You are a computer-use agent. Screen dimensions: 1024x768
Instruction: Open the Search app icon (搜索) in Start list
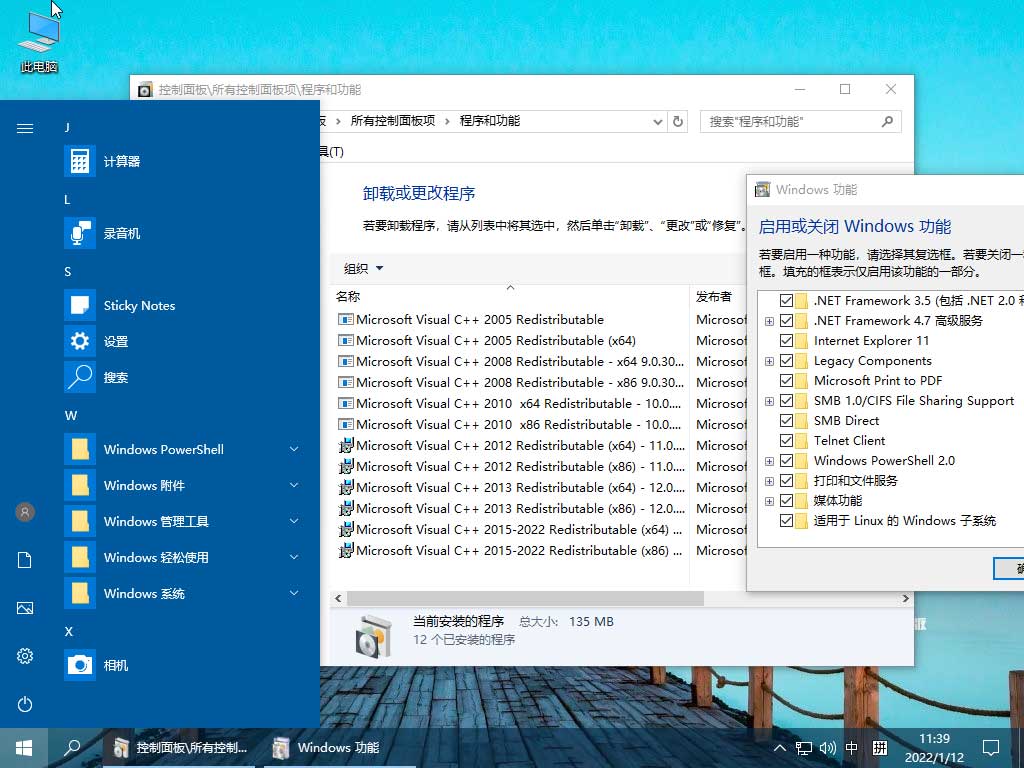coord(80,377)
